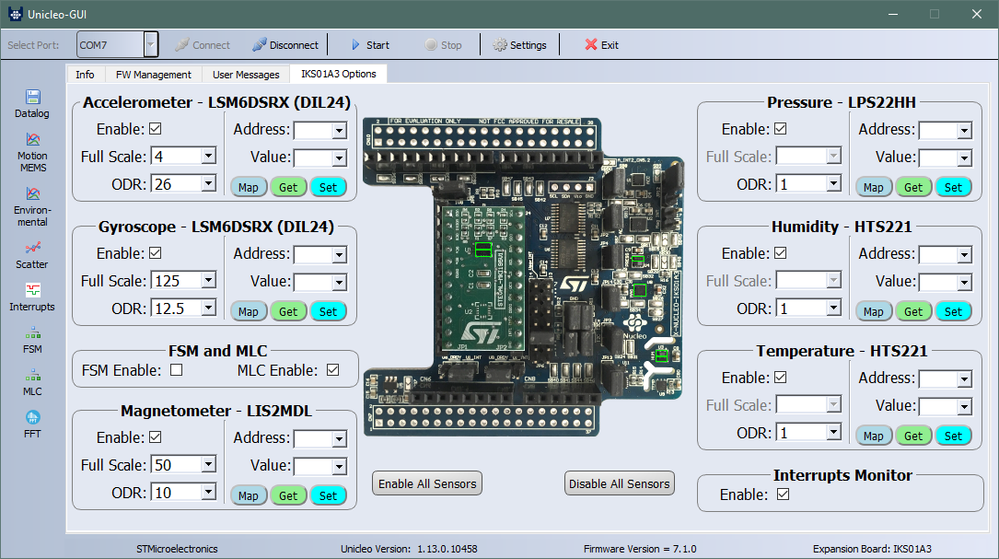The width and height of the screenshot is (999, 559).
Task: Minimize the Unicleo-GUI window
Action: pos(893,14)
